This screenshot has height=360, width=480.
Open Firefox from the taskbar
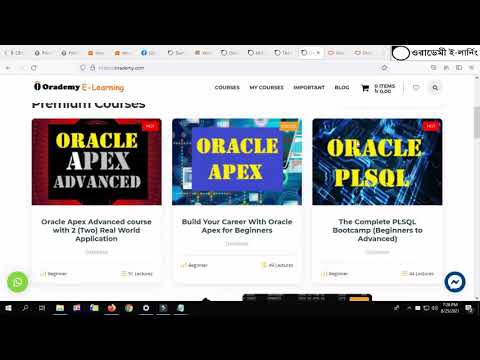point(112,308)
